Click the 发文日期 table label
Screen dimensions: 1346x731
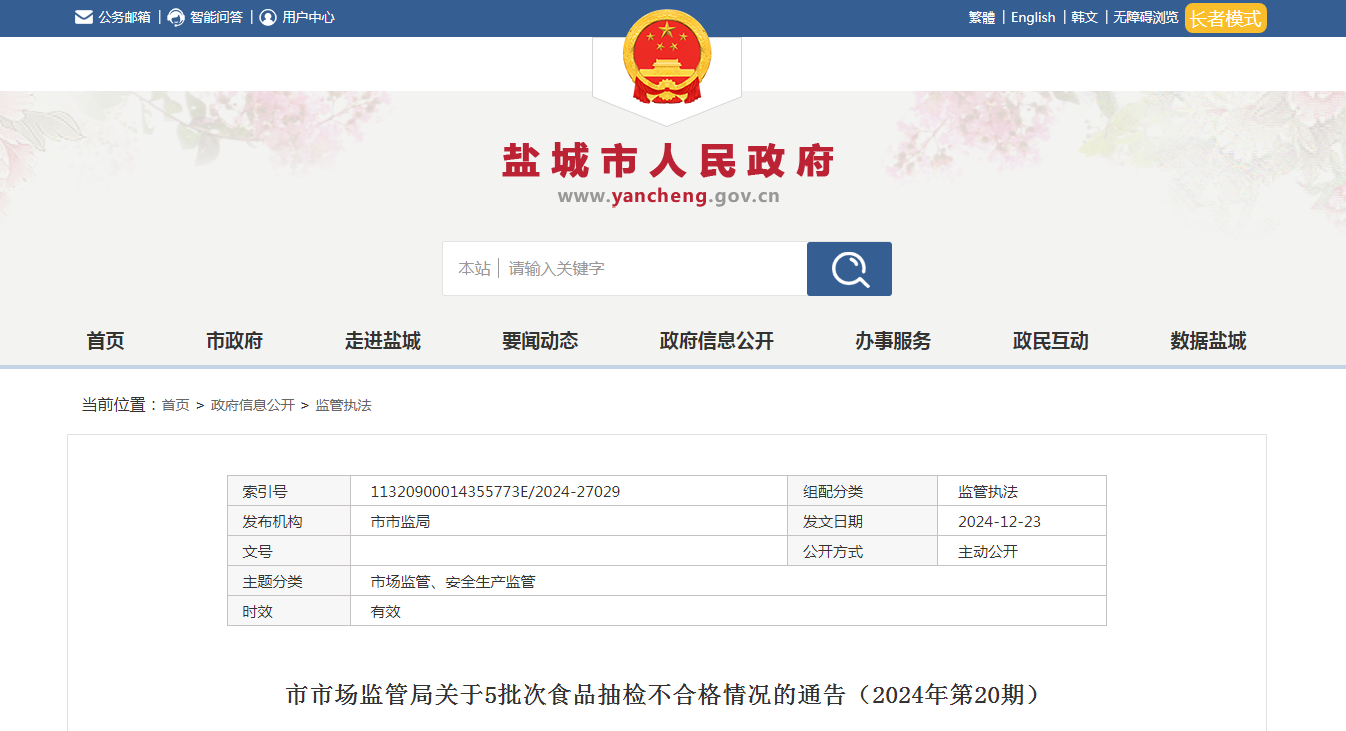(x=833, y=522)
